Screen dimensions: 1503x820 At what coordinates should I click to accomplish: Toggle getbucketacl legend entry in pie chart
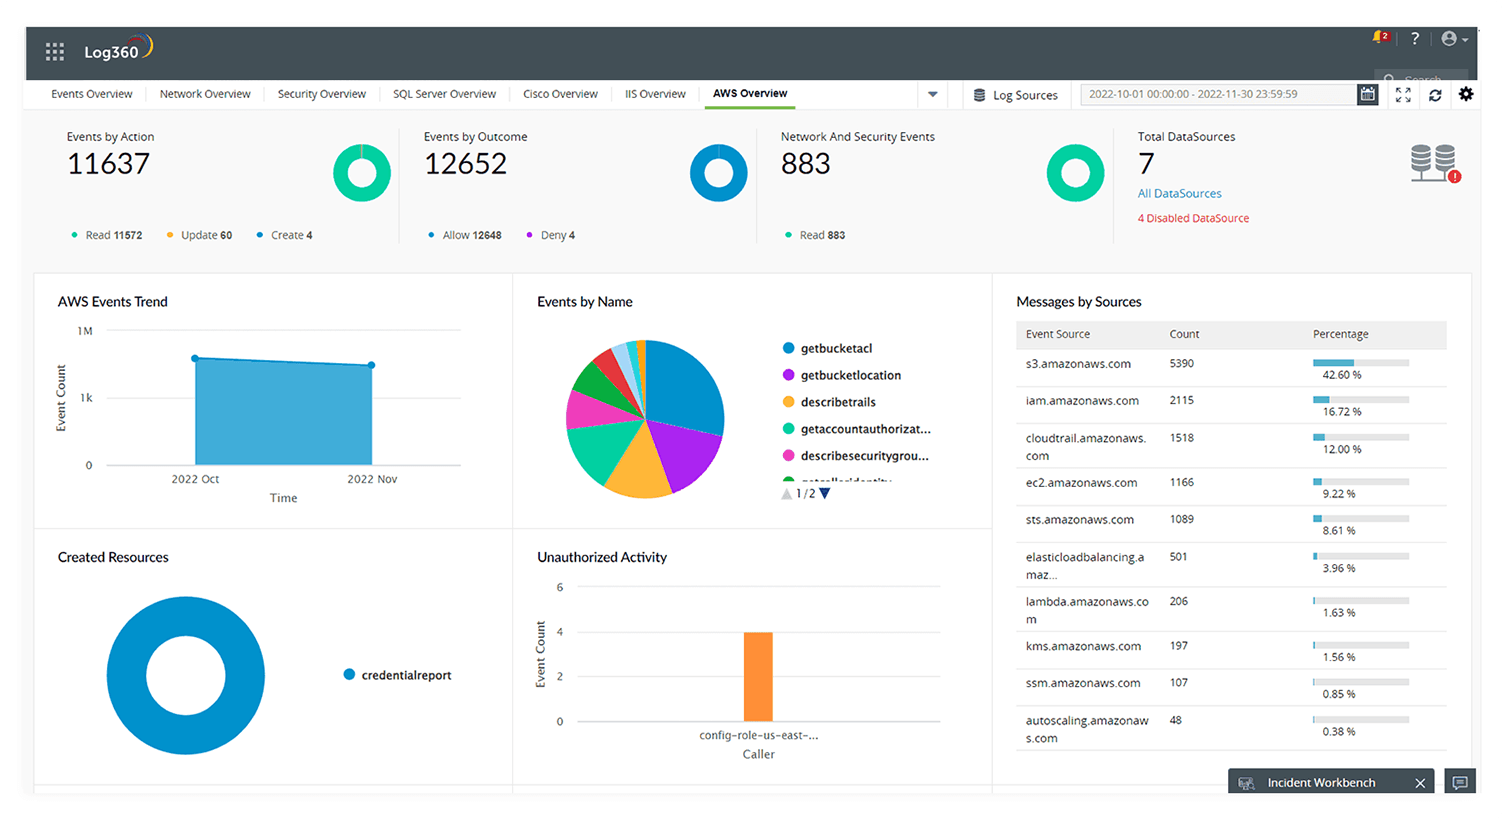pos(836,348)
